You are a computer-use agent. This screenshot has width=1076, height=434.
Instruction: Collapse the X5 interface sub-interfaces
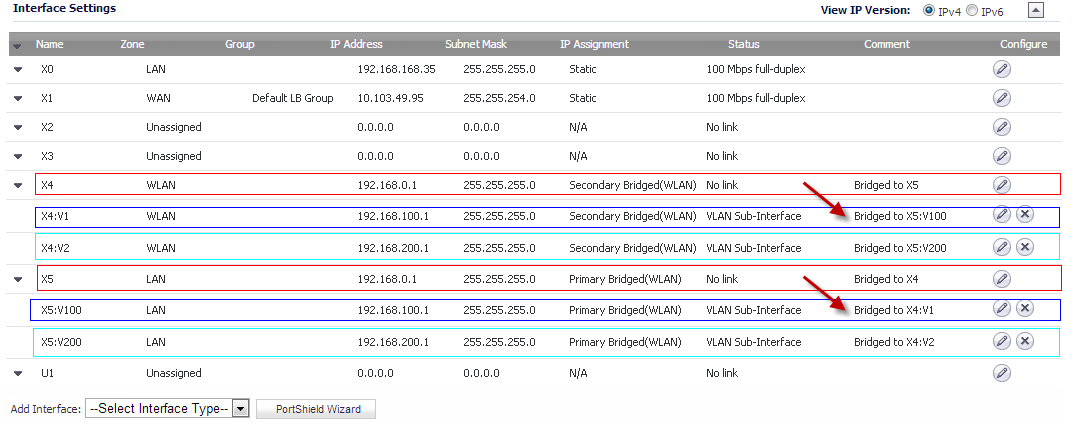pos(19,279)
